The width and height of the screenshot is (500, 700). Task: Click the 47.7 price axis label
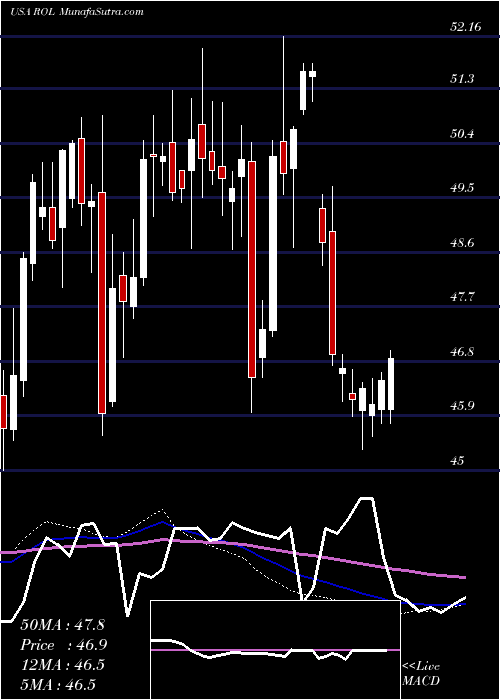(x=462, y=296)
